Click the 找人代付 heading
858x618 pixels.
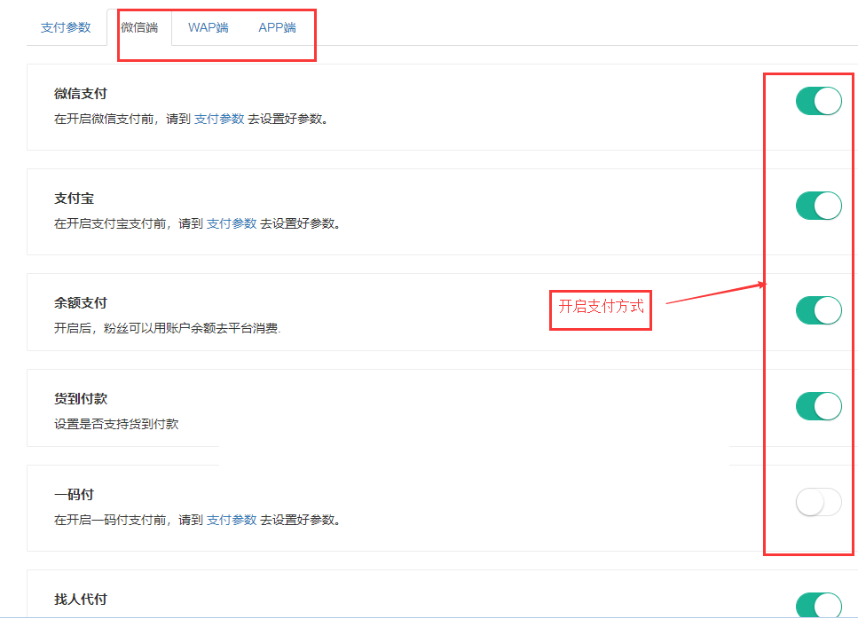[80, 599]
